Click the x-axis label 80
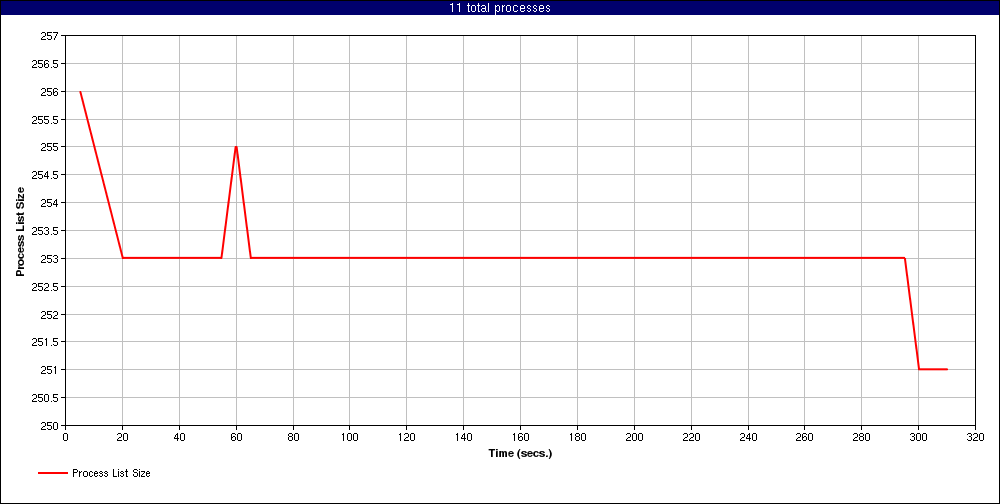Image resolution: width=1000 pixels, height=504 pixels. (293, 437)
